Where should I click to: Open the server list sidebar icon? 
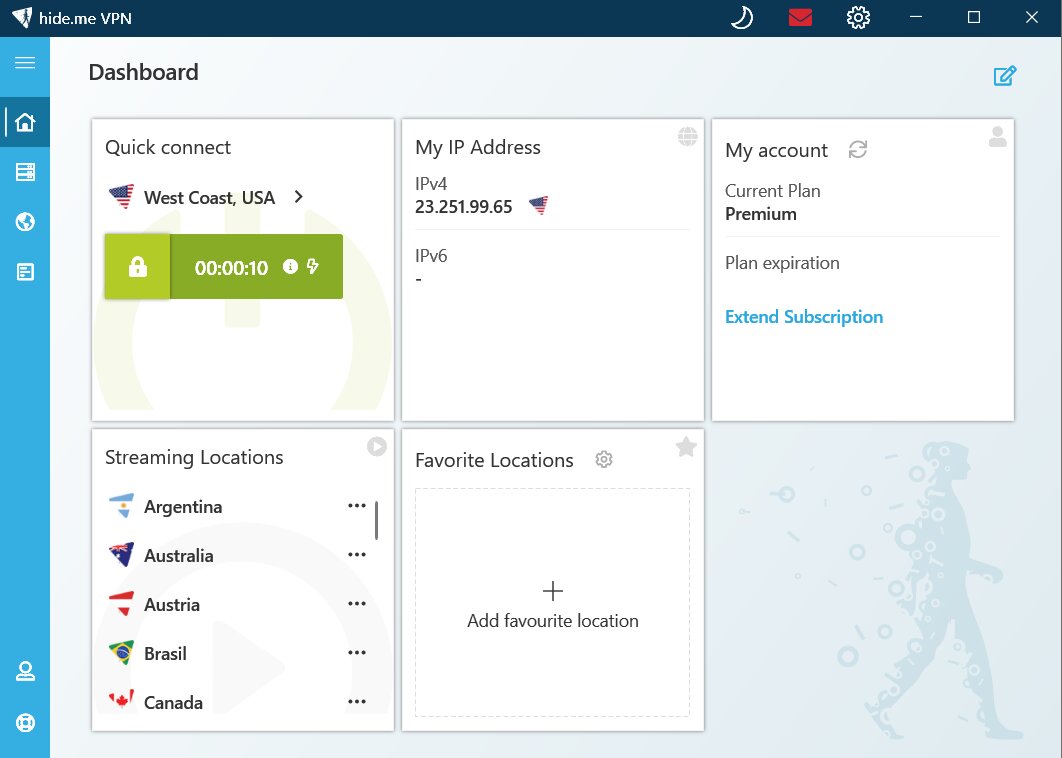coord(25,172)
